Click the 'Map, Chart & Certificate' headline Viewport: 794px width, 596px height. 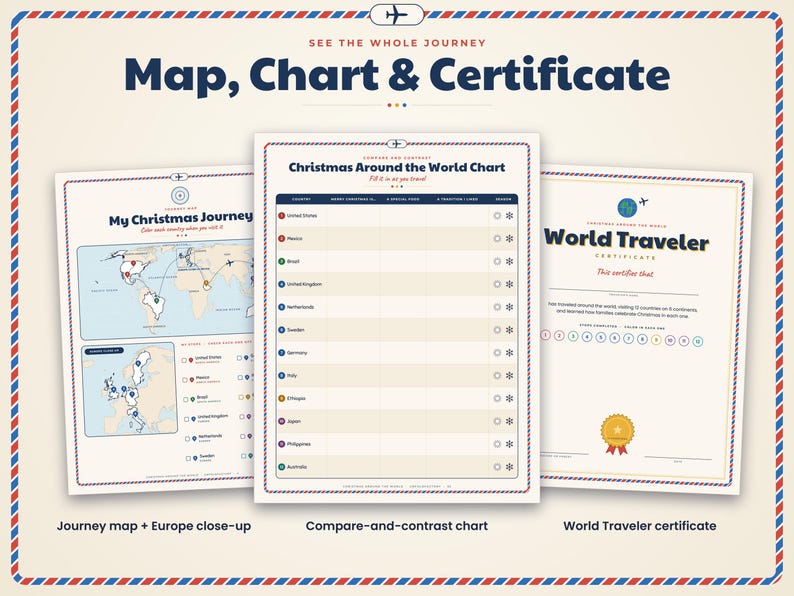(x=397, y=76)
